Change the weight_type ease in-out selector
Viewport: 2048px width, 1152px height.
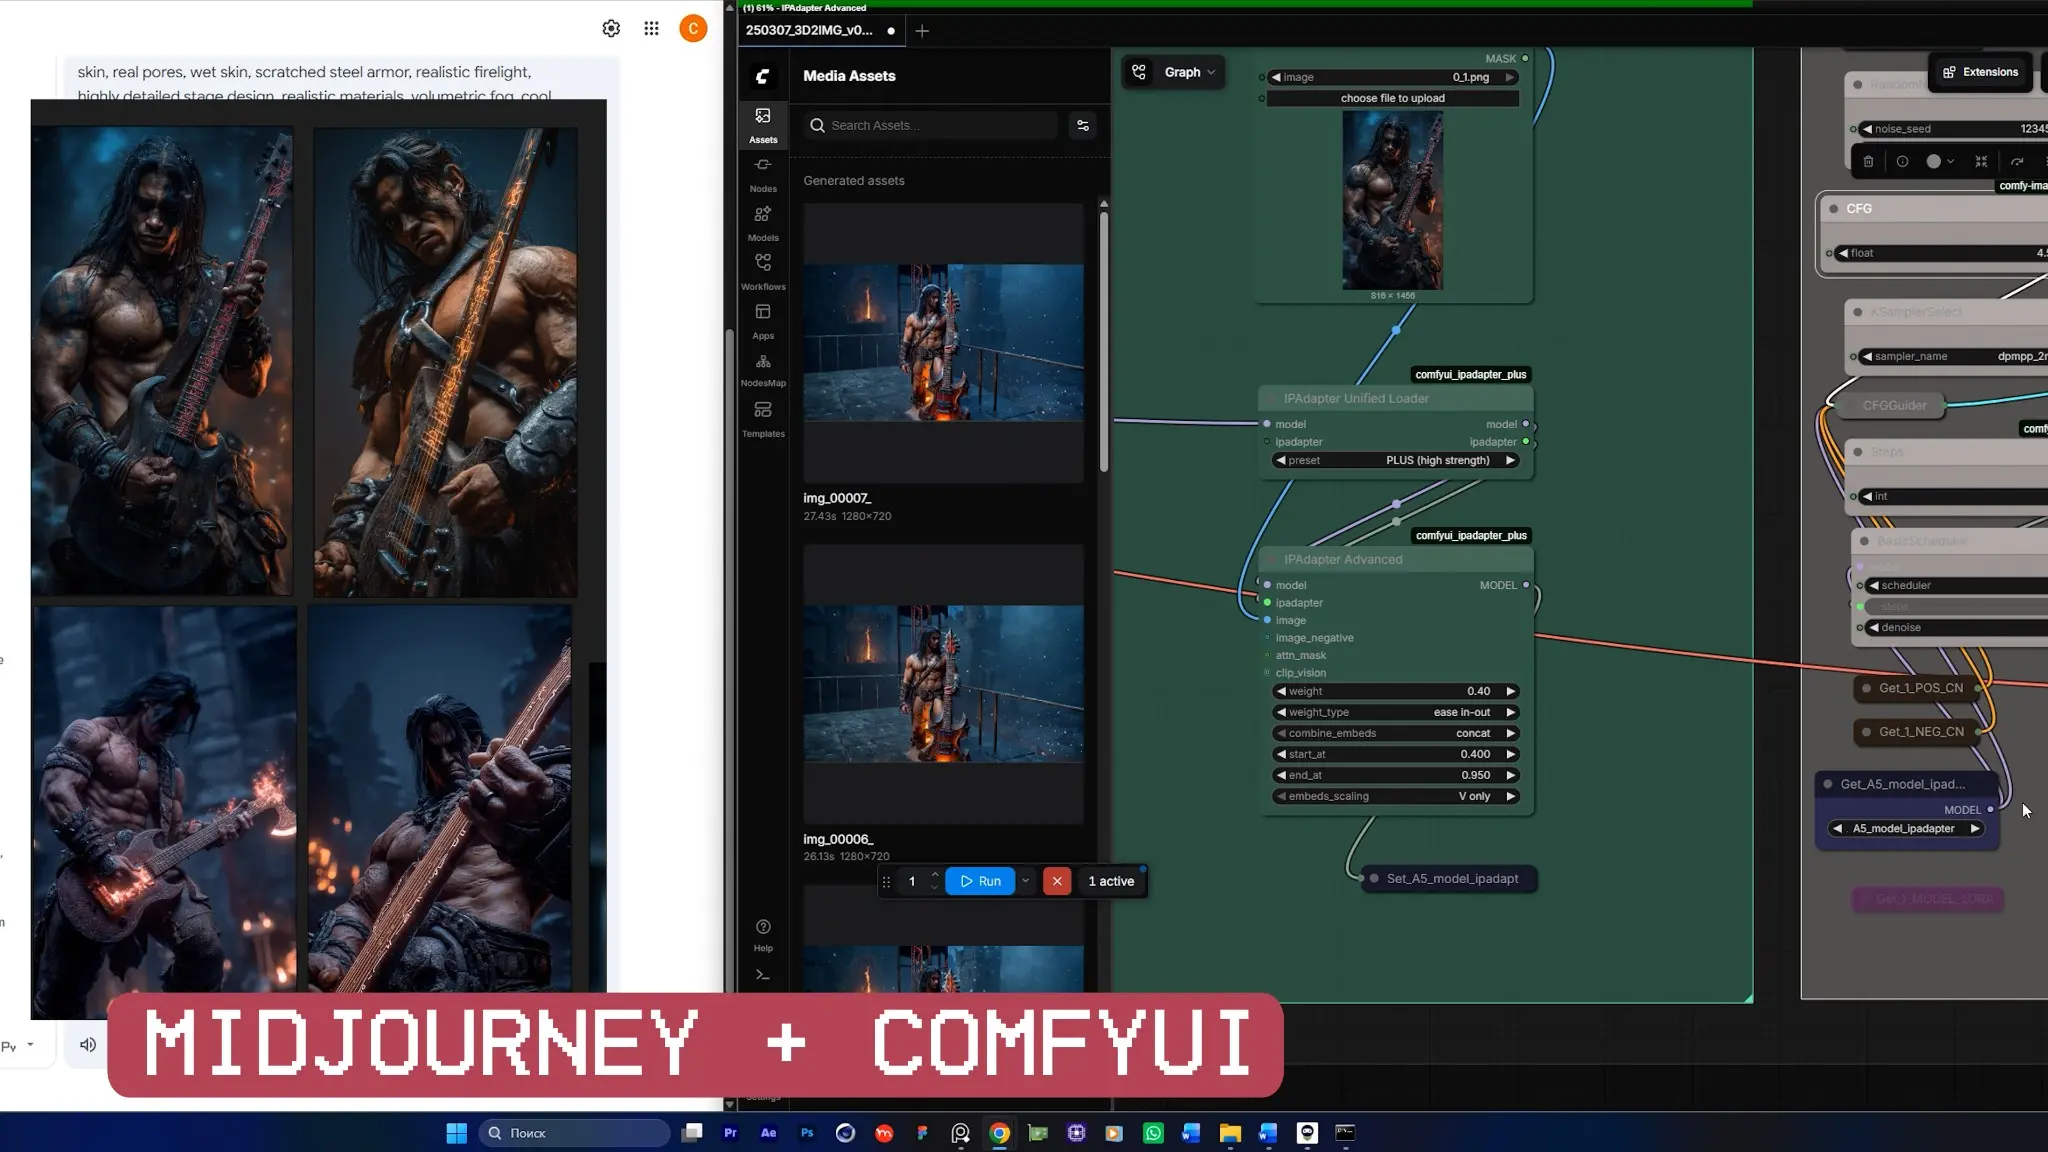click(x=1396, y=713)
